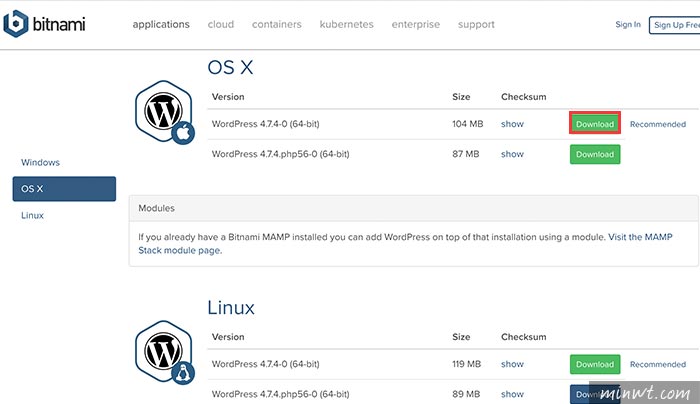The height and width of the screenshot is (404, 700).
Task: Open the support menu item
Action: 476,25
